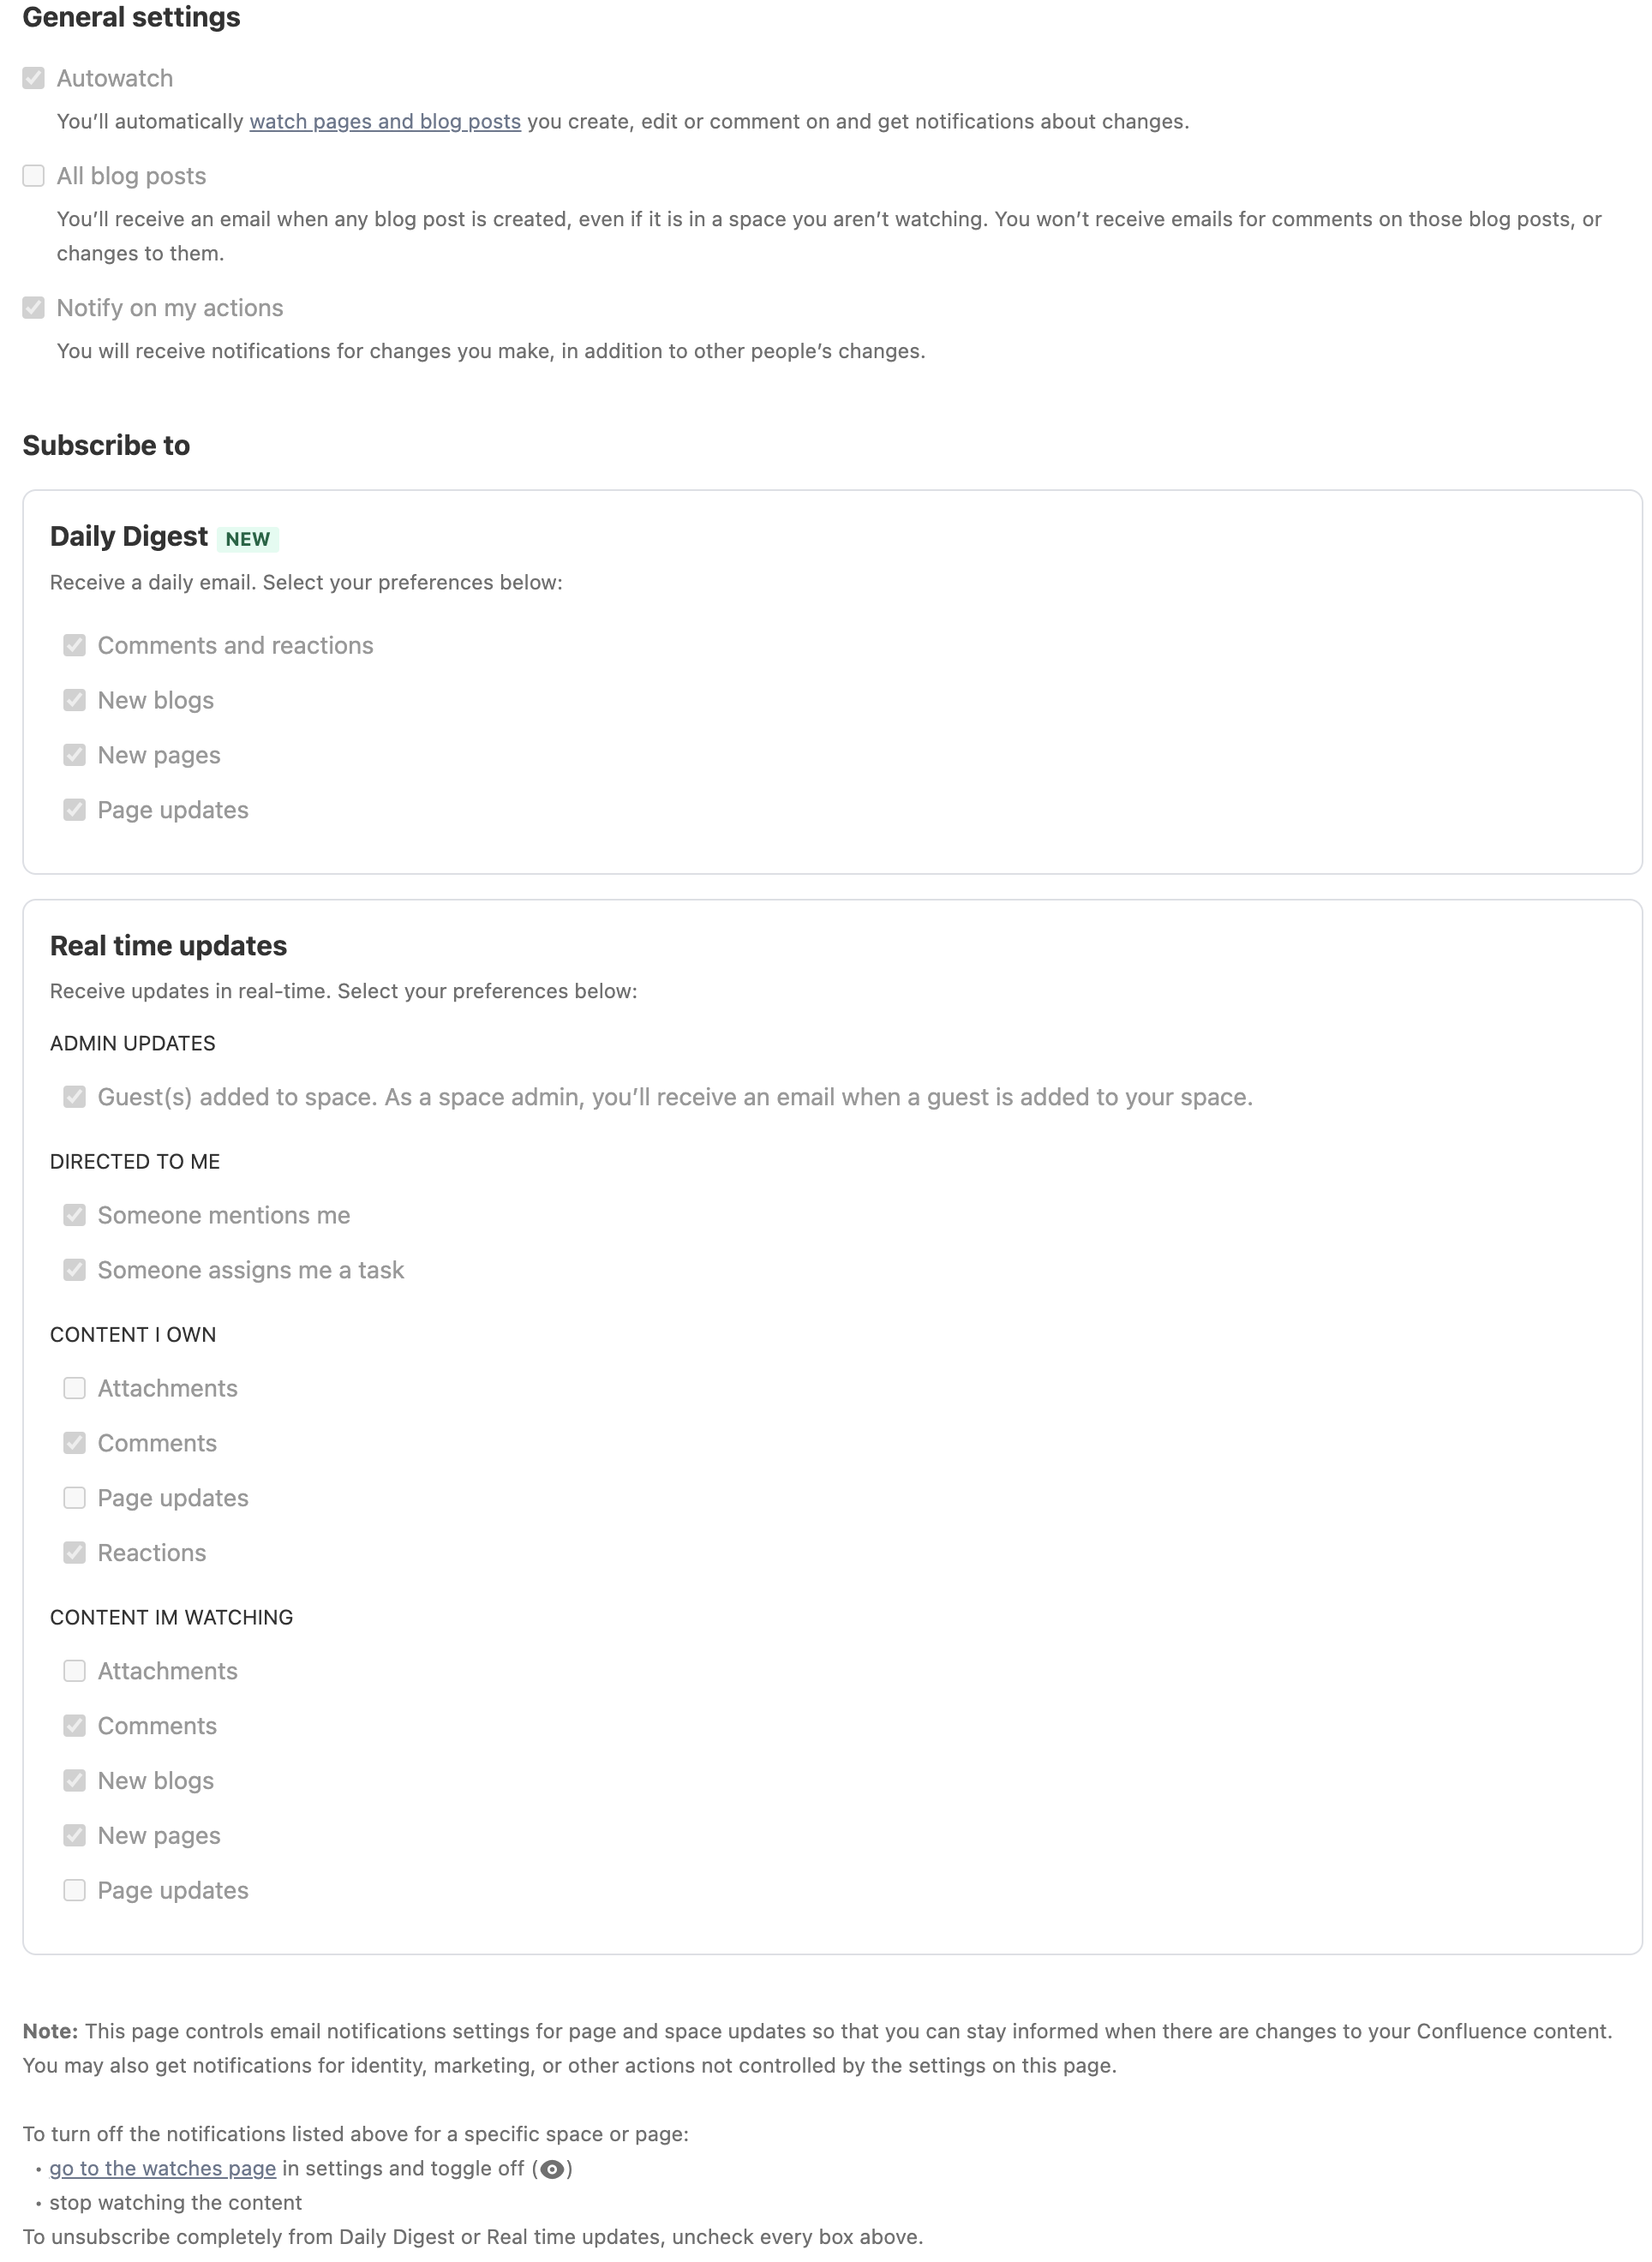Click the NEW badge next to Daily Digest
Viewport: 1652px width, 2262px height.
[x=247, y=539]
